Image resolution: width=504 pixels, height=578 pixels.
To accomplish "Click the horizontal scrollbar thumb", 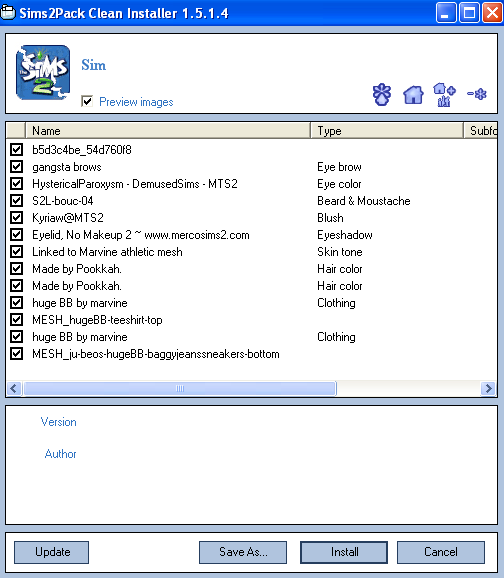I will tap(180, 388).
